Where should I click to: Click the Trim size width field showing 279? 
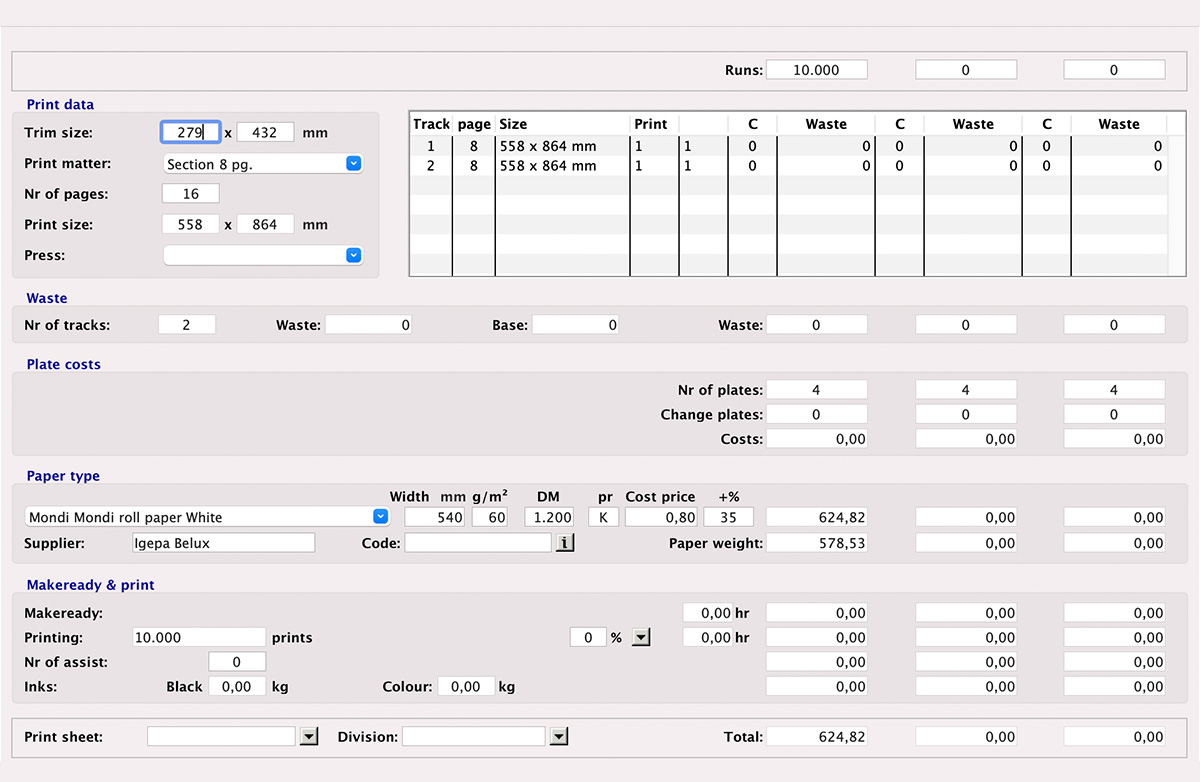[190, 132]
